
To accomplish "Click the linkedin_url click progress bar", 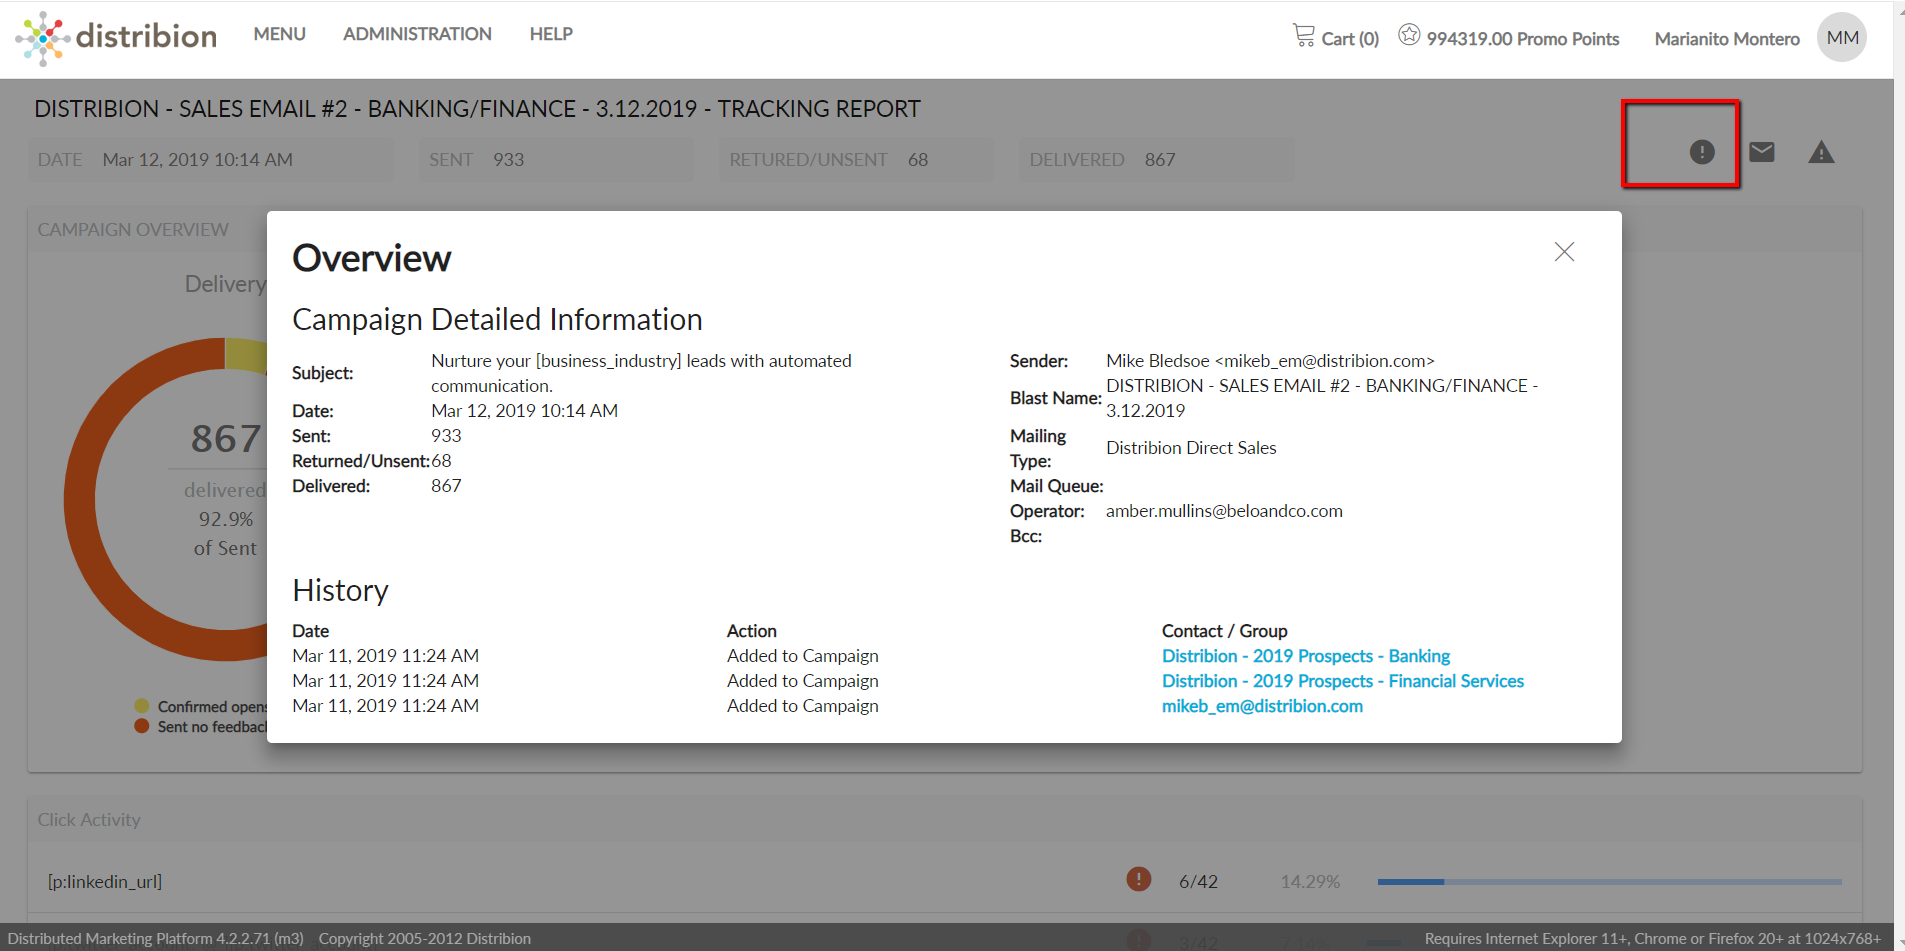I will (1609, 882).
